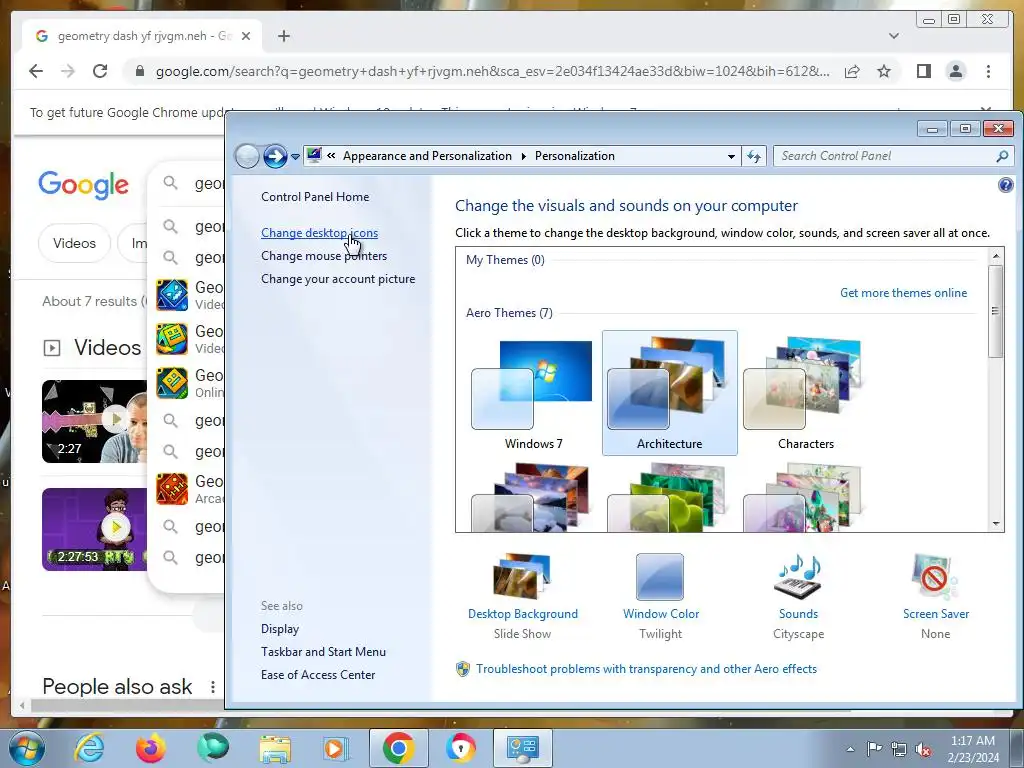Select the geometry dash Chrome tab

point(142,36)
